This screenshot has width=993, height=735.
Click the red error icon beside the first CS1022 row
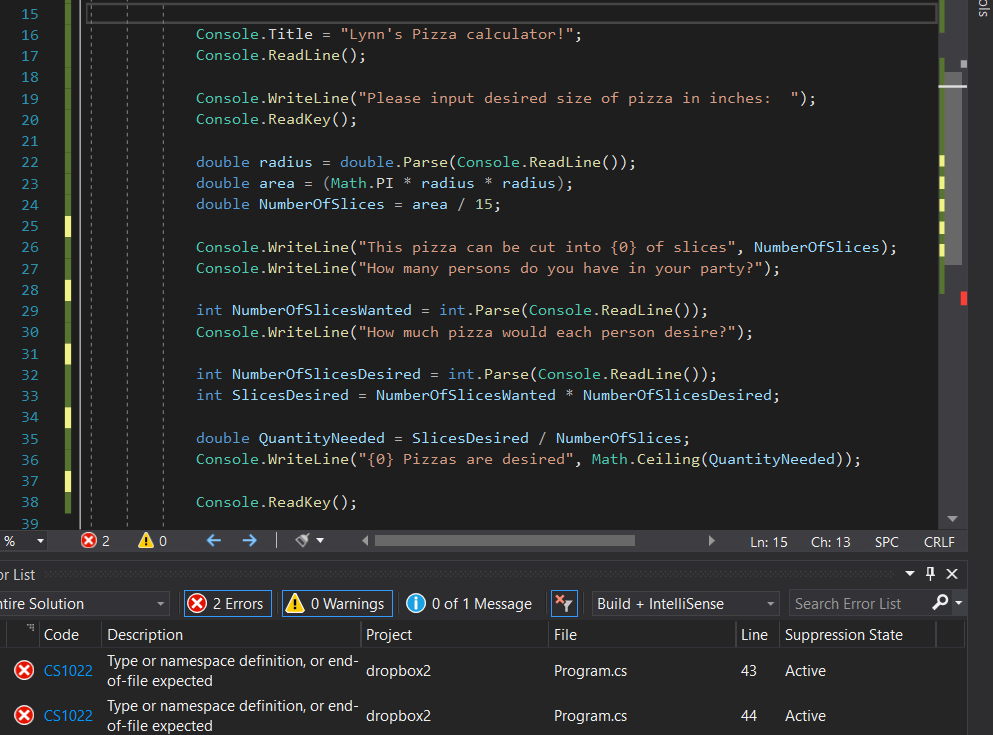coord(23,670)
